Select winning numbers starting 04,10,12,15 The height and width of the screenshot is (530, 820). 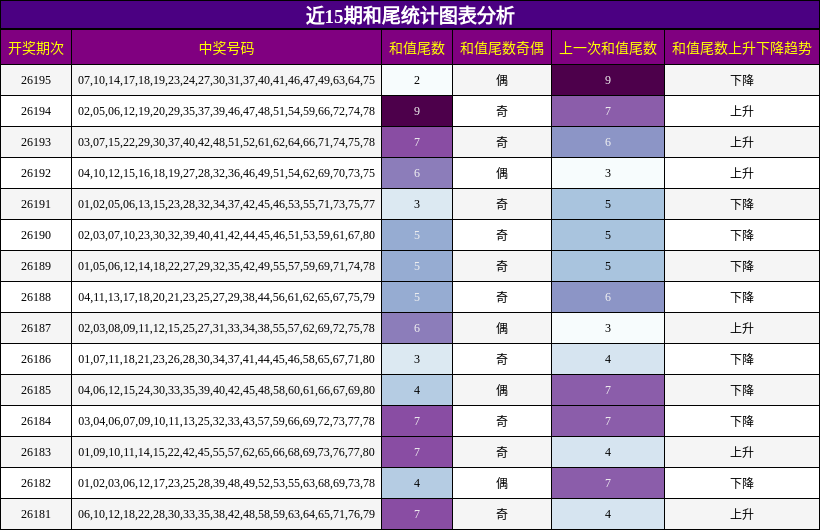226,173
